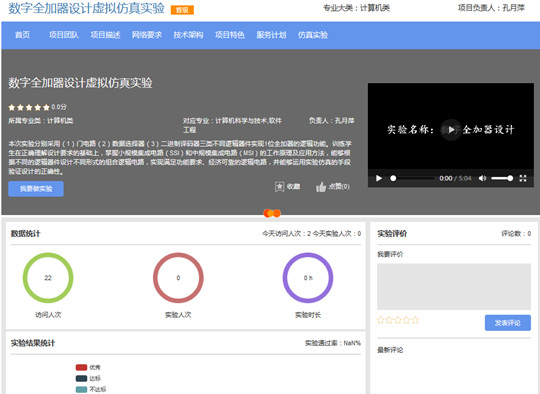This screenshot has width=540, height=394.
Task: Open the 仿真实验 tab
Action: click(x=313, y=35)
